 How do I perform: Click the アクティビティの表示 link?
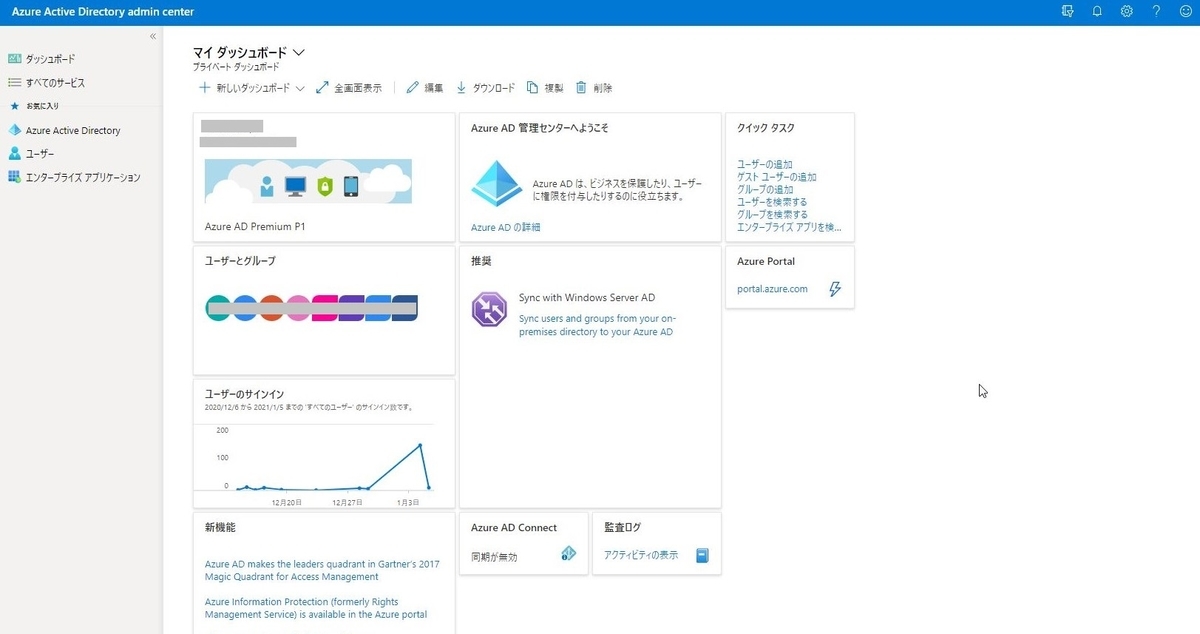(641, 555)
